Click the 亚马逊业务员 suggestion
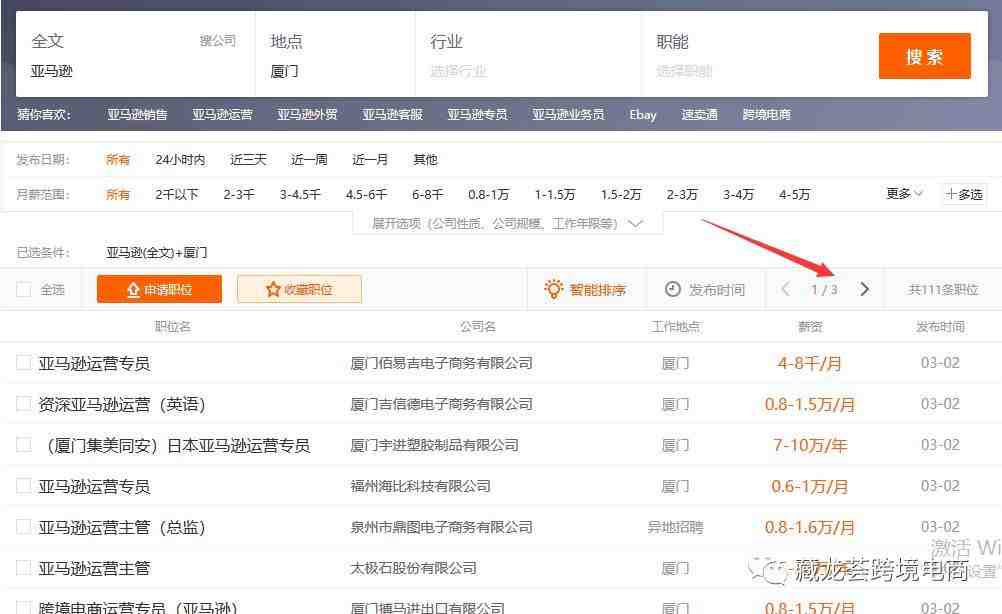Viewport: 1002px width, 614px height. coord(568,114)
